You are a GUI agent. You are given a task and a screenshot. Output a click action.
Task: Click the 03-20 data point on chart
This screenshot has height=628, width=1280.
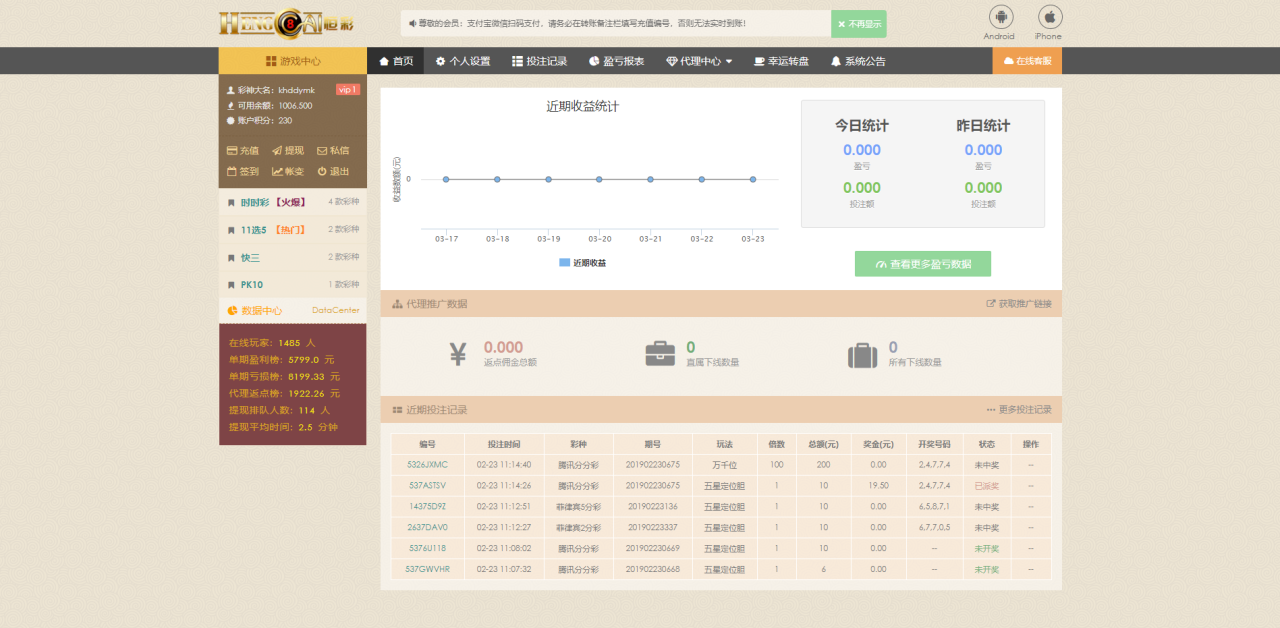pos(599,179)
